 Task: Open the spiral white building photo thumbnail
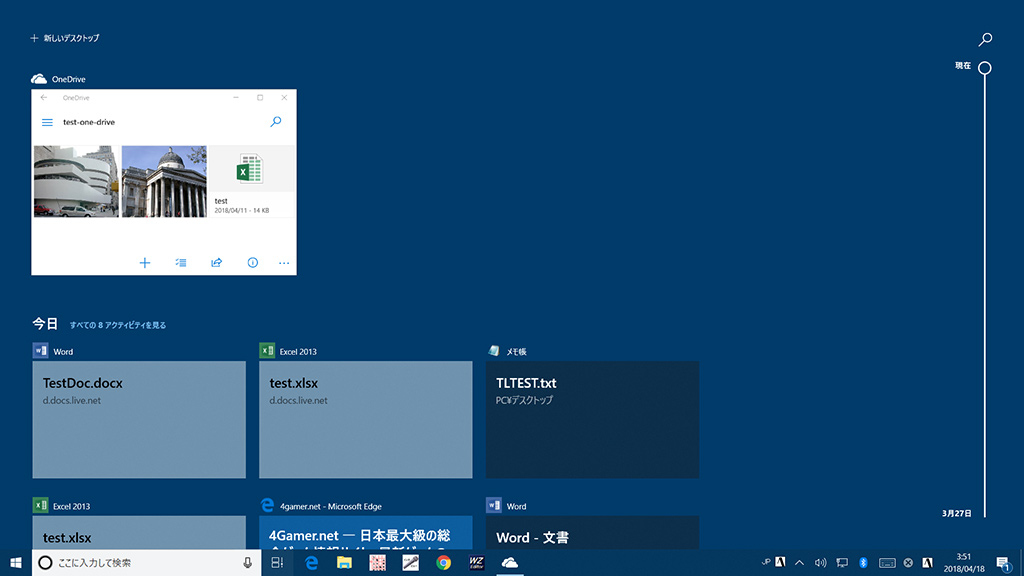pos(76,182)
